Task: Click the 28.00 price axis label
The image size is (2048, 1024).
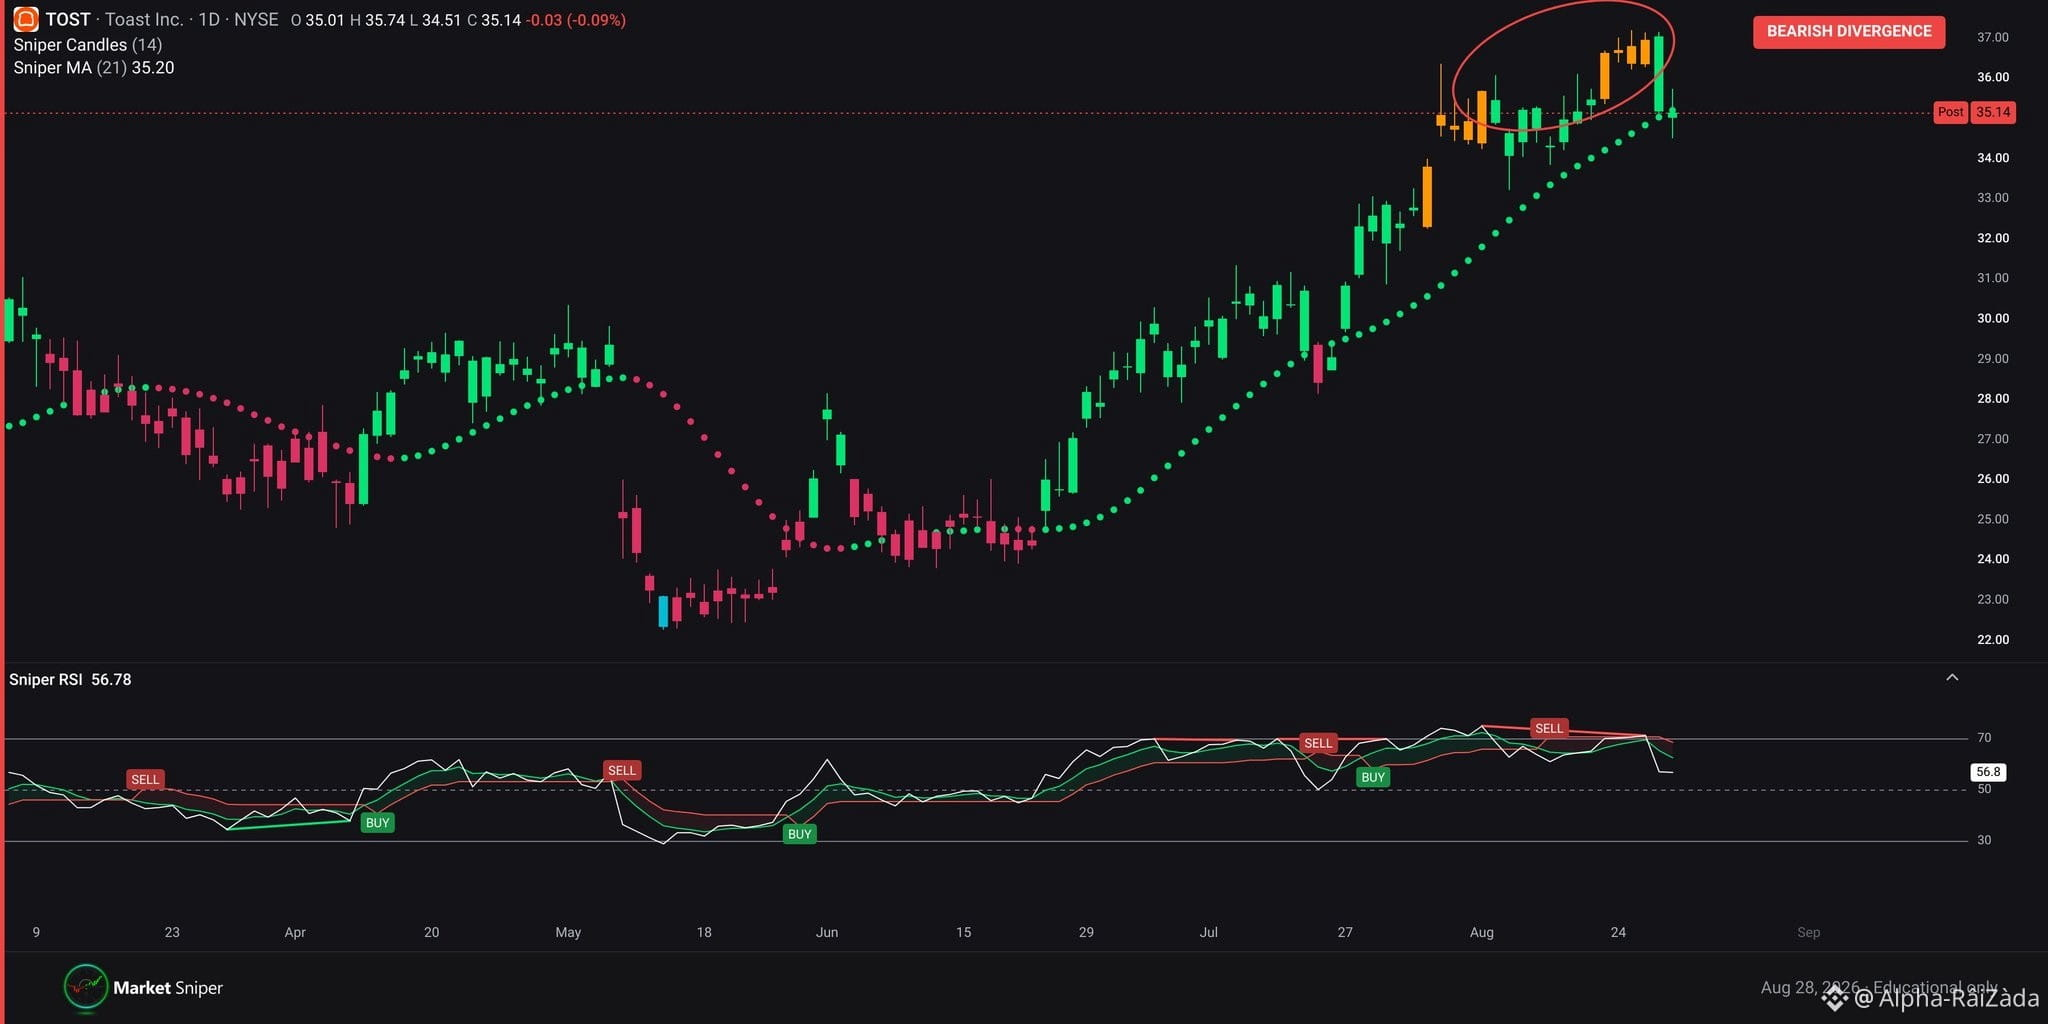Action: click(x=1992, y=398)
